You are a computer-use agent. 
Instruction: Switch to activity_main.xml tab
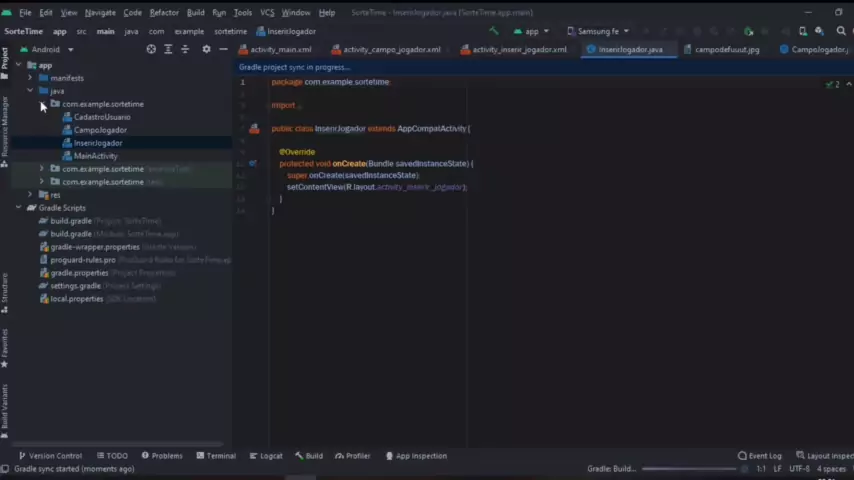[x=280, y=49]
